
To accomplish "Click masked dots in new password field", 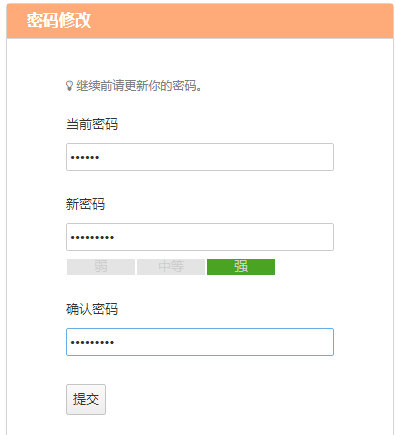I will (92, 237).
